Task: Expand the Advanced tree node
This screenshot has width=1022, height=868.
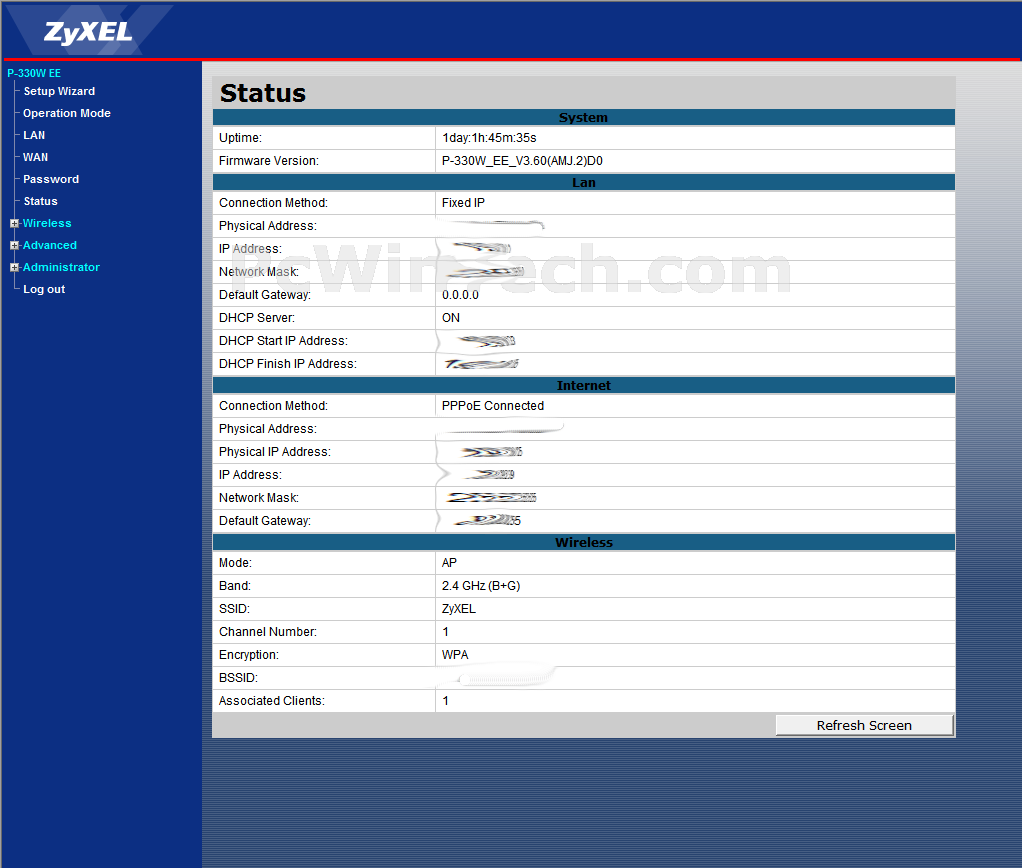Action: pos(14,246)
